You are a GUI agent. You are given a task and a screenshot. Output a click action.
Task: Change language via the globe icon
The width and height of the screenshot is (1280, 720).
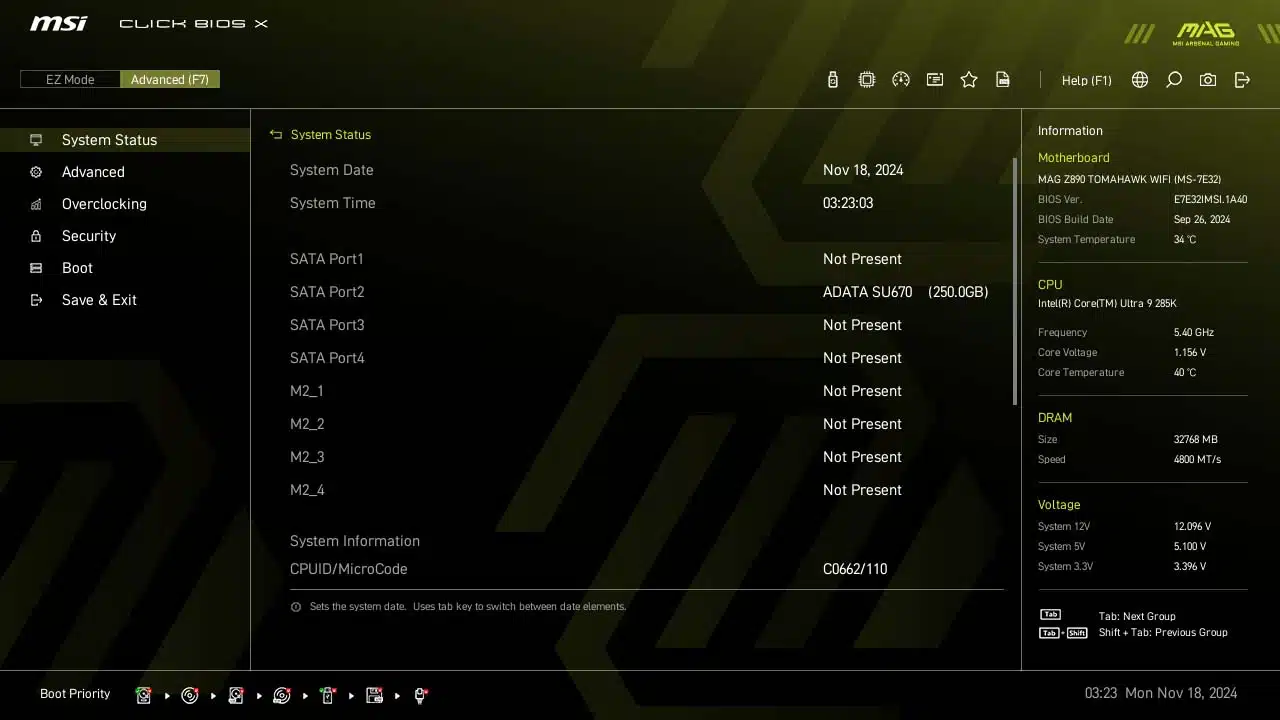click(x=1140, y=80)
